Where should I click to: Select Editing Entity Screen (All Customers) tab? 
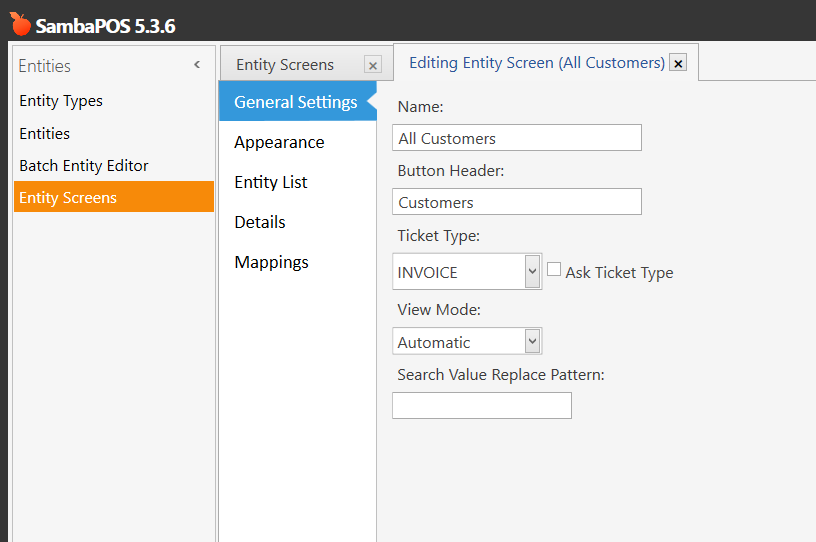tap(537, 62)
